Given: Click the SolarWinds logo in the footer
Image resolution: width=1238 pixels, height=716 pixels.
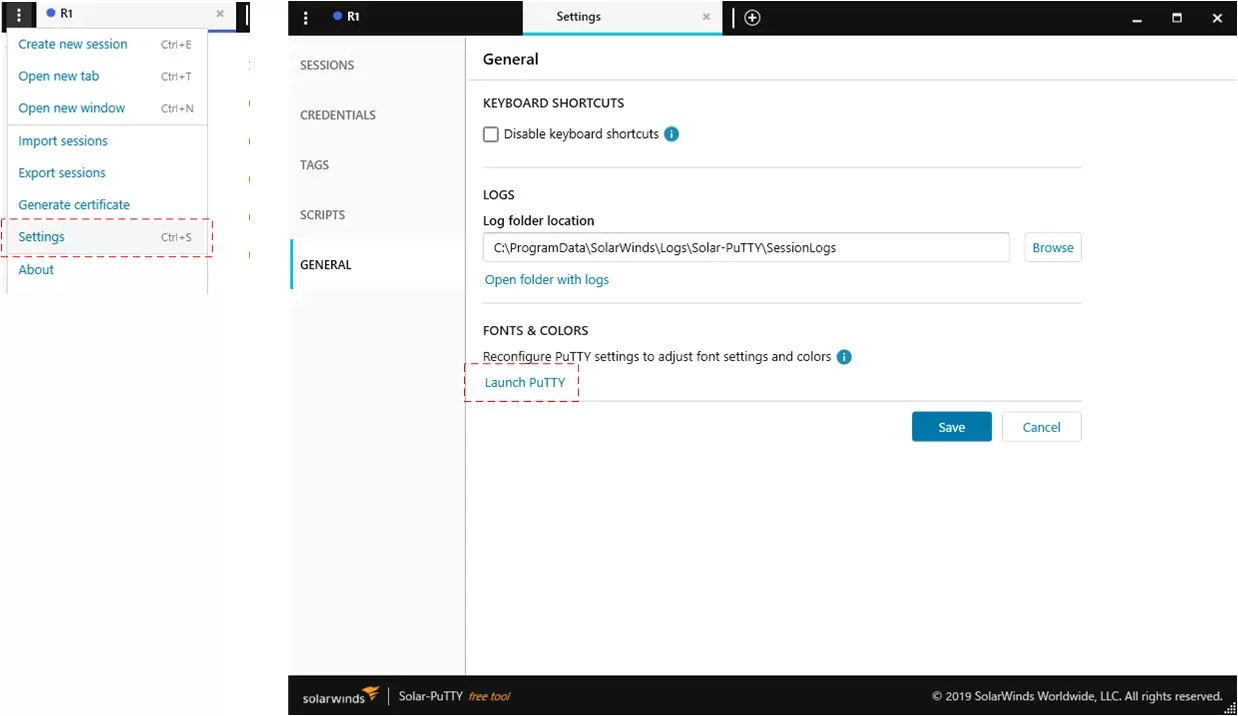Looking at the screenshot, I should click(x=341, y=696).
